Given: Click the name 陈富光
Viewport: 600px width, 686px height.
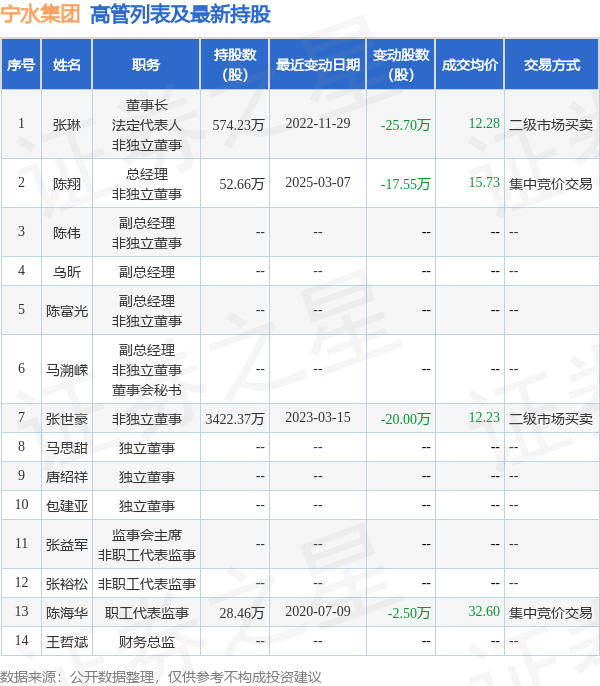Looking at the screenshot, I should (x=67, y=311).
